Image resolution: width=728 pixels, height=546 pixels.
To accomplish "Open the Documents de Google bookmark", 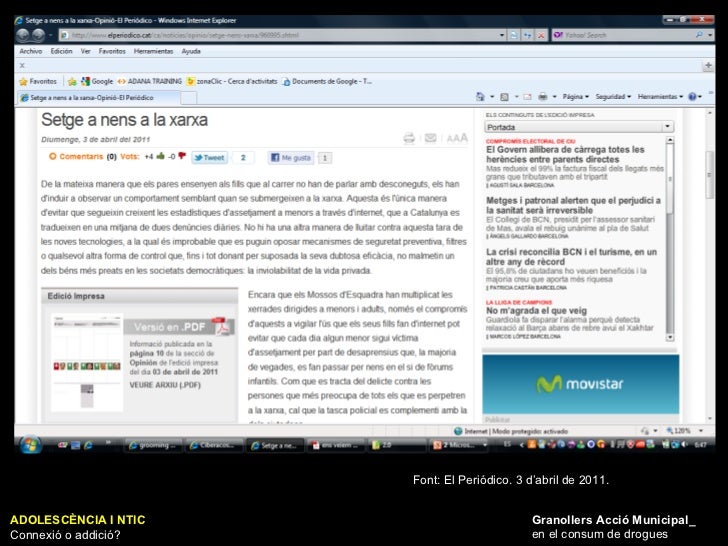I will click(327, 81).
